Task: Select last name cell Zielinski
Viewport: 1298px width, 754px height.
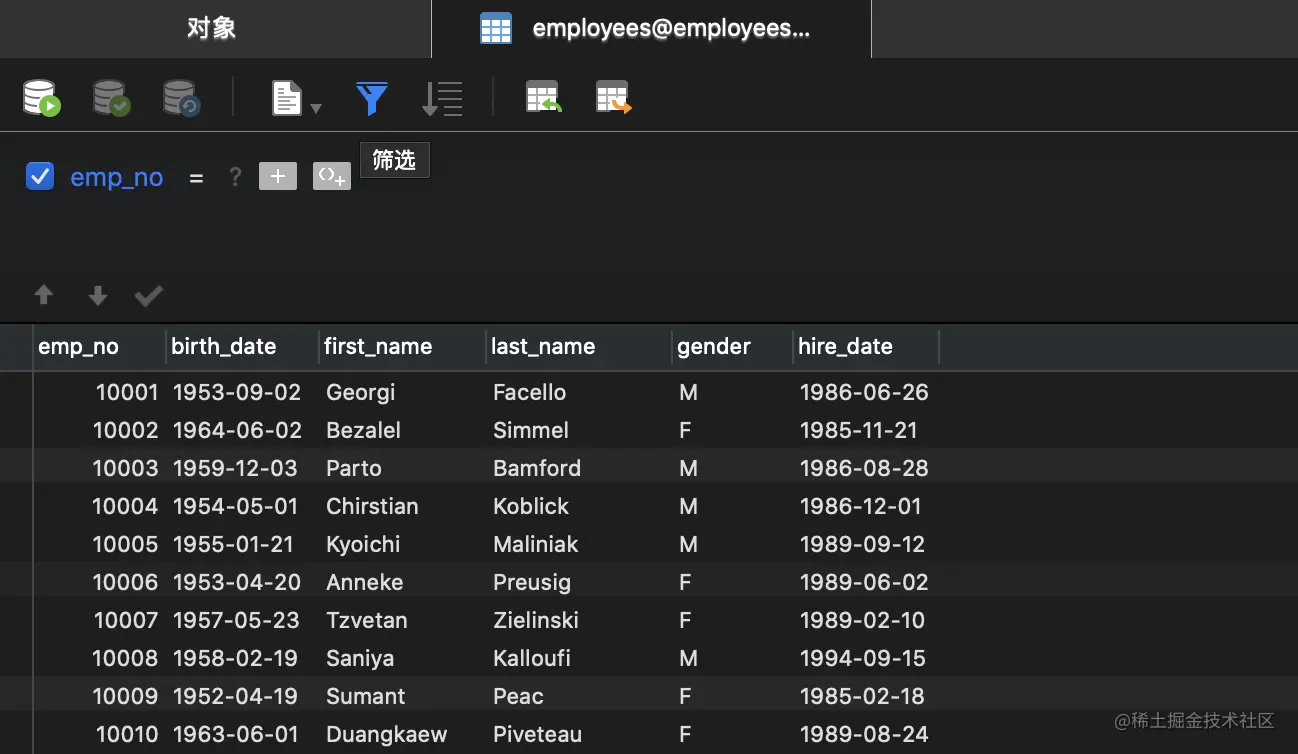Action: click(536, 620)
